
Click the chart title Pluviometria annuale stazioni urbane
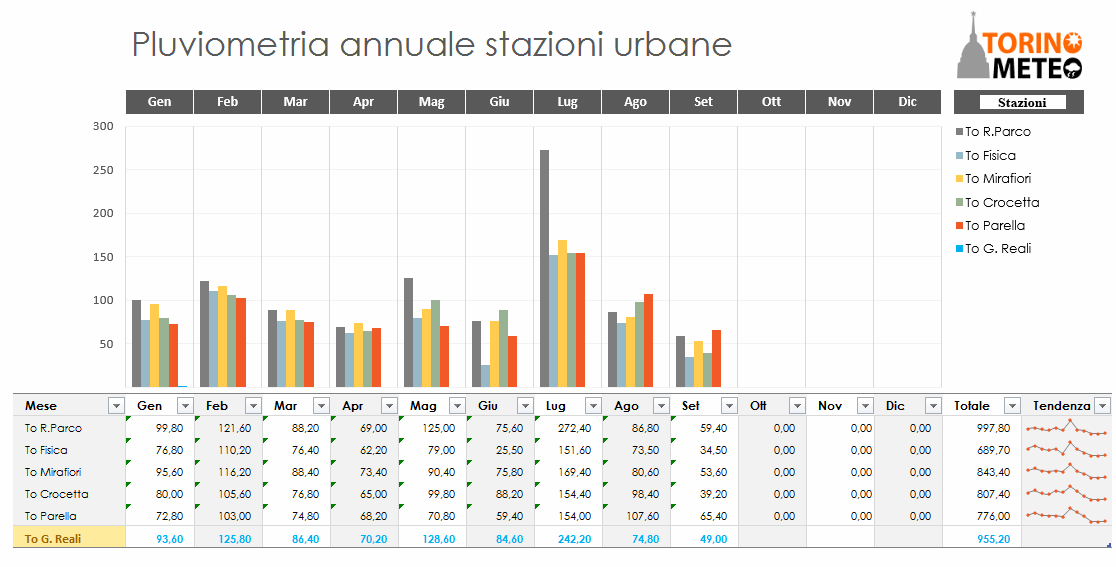click(x=432, y=44)
